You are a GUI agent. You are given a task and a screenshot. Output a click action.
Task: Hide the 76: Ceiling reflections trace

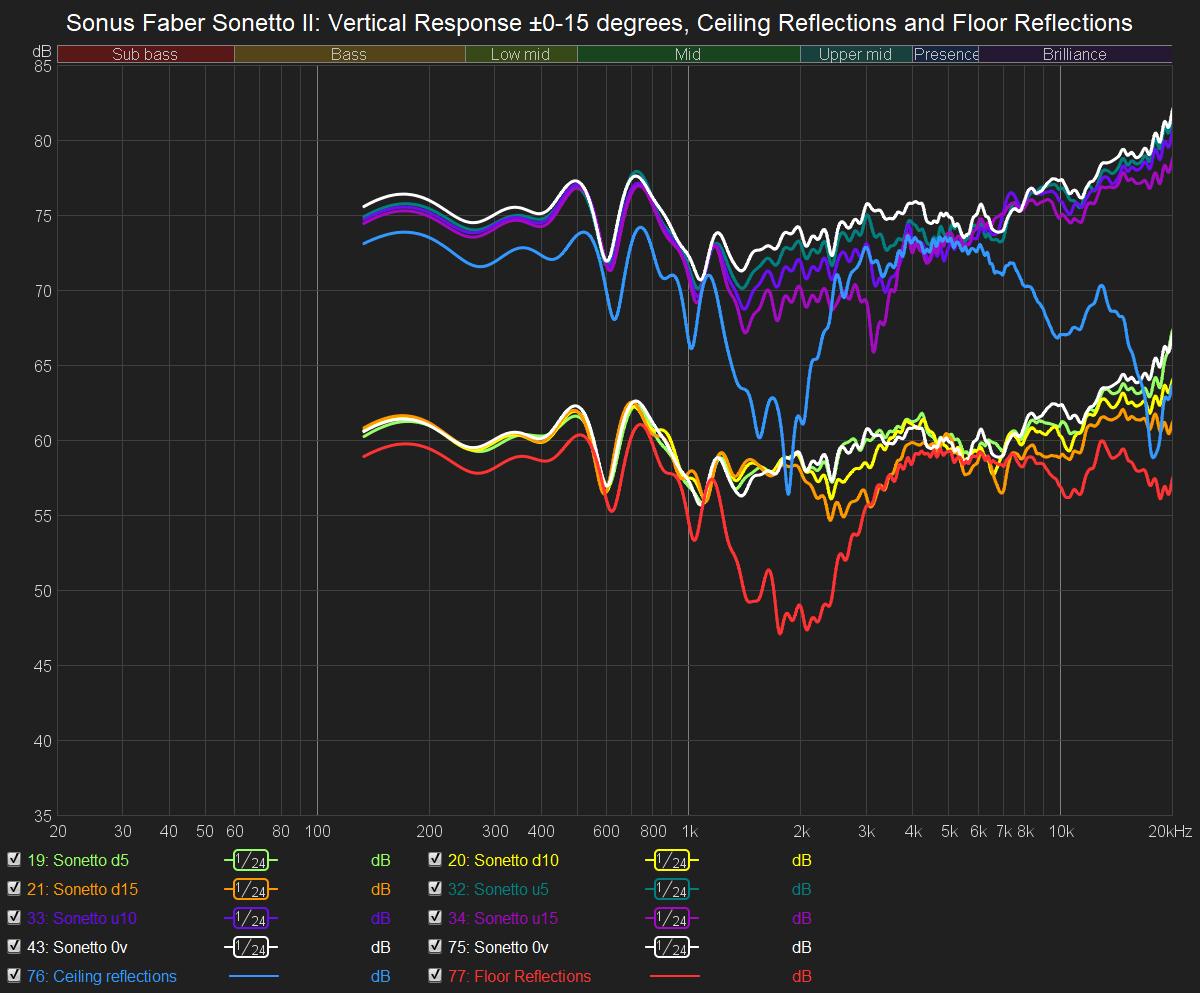[x=14, y=976]
